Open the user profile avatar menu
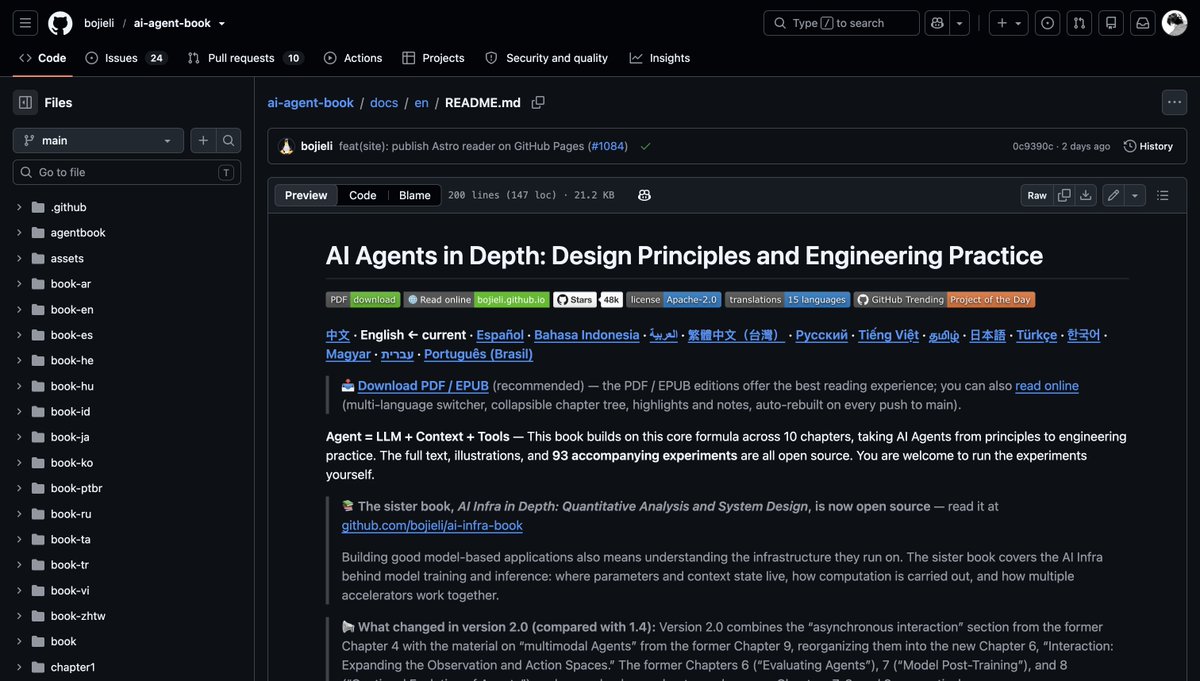The height and width of the screenshot is (681, 1200). click(x=1175, y=23)
